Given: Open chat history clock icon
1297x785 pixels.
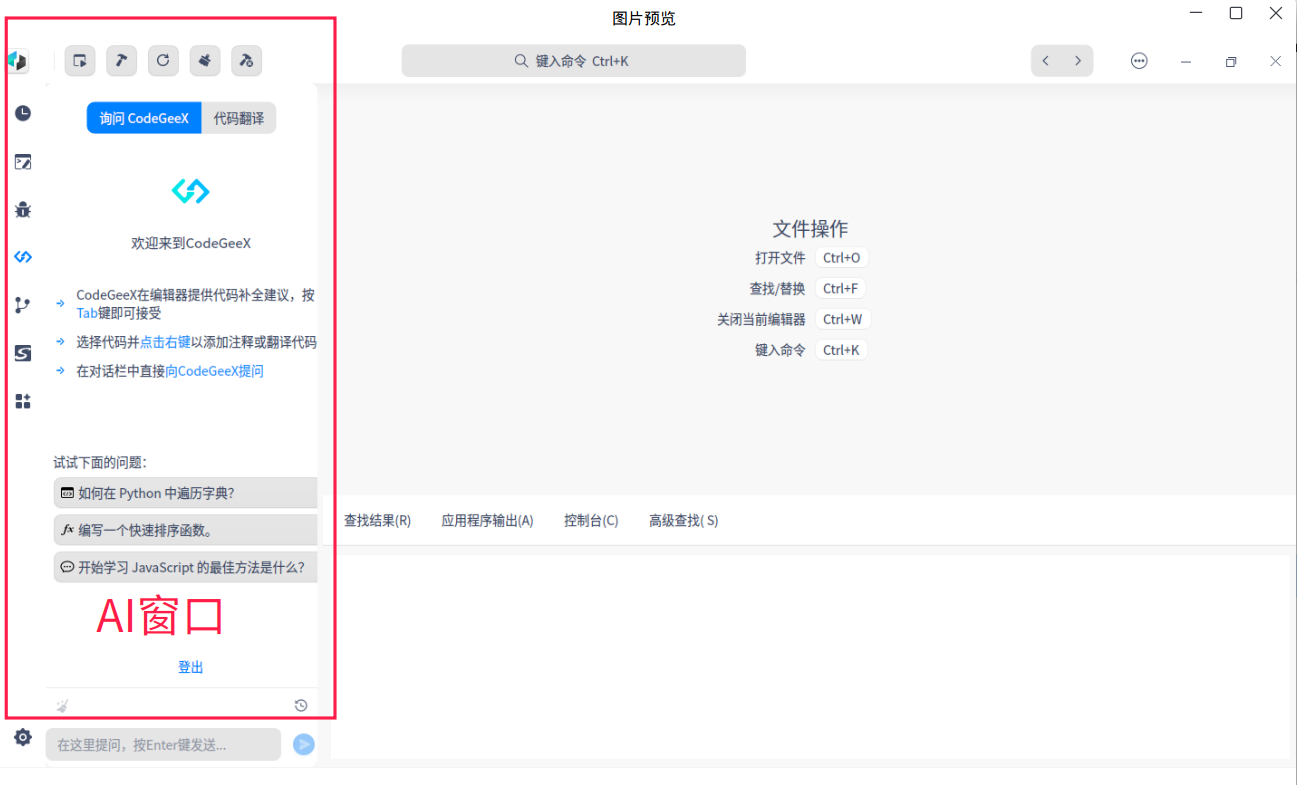Looking at the screenshot, I should click(x=301, y=705).
